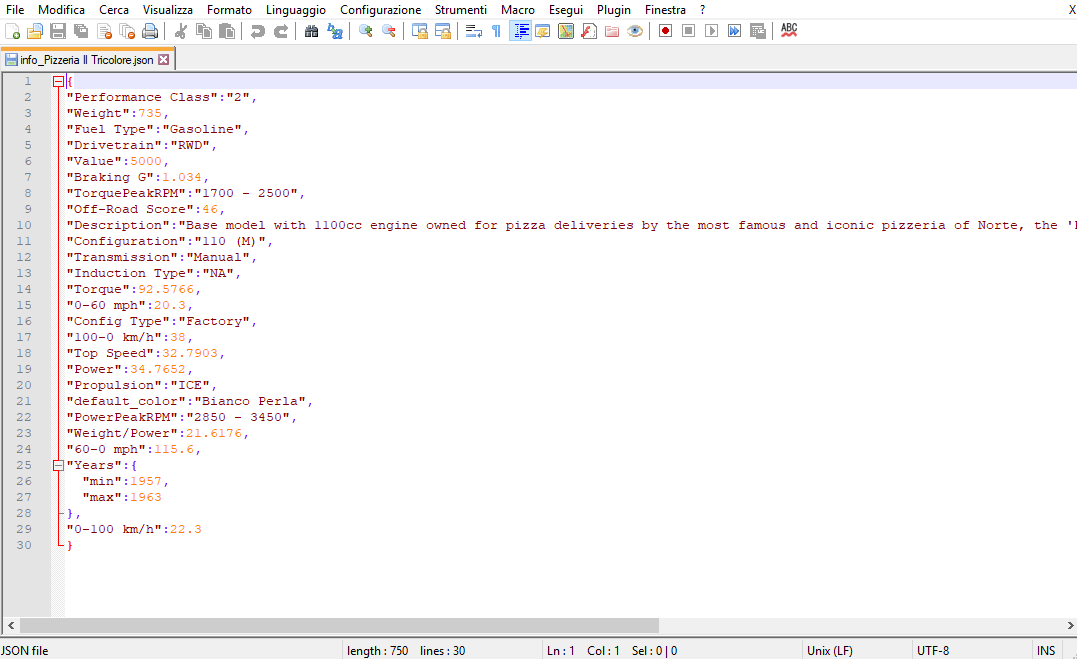Click the horizontal scrollbar thumb

point(339,625)
